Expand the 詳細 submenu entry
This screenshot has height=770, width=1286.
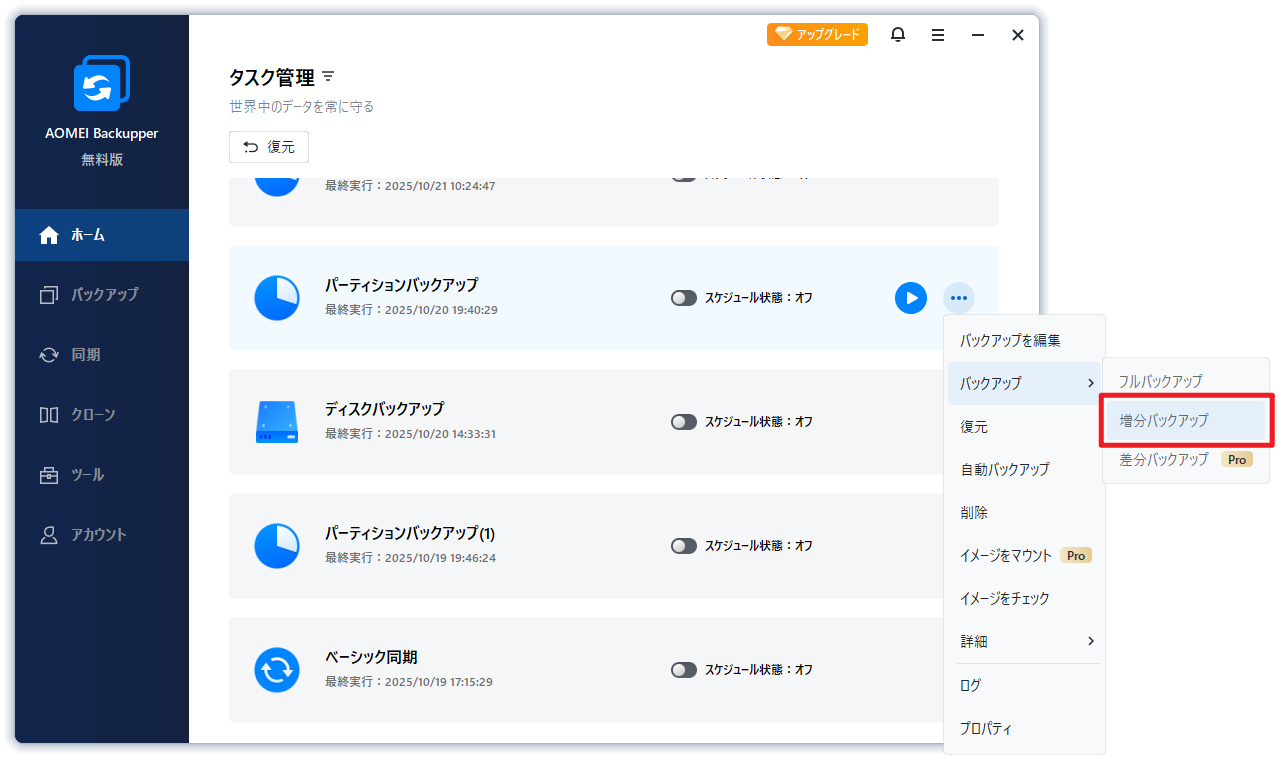point(1024,641)
